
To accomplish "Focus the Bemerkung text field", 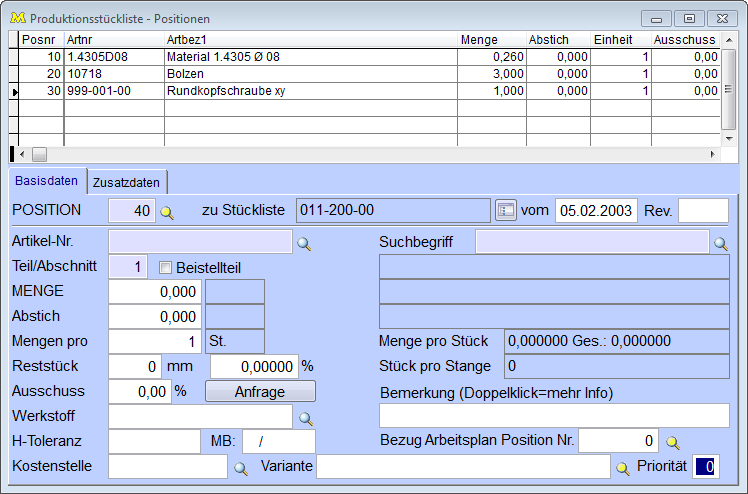I will (554, 416).
